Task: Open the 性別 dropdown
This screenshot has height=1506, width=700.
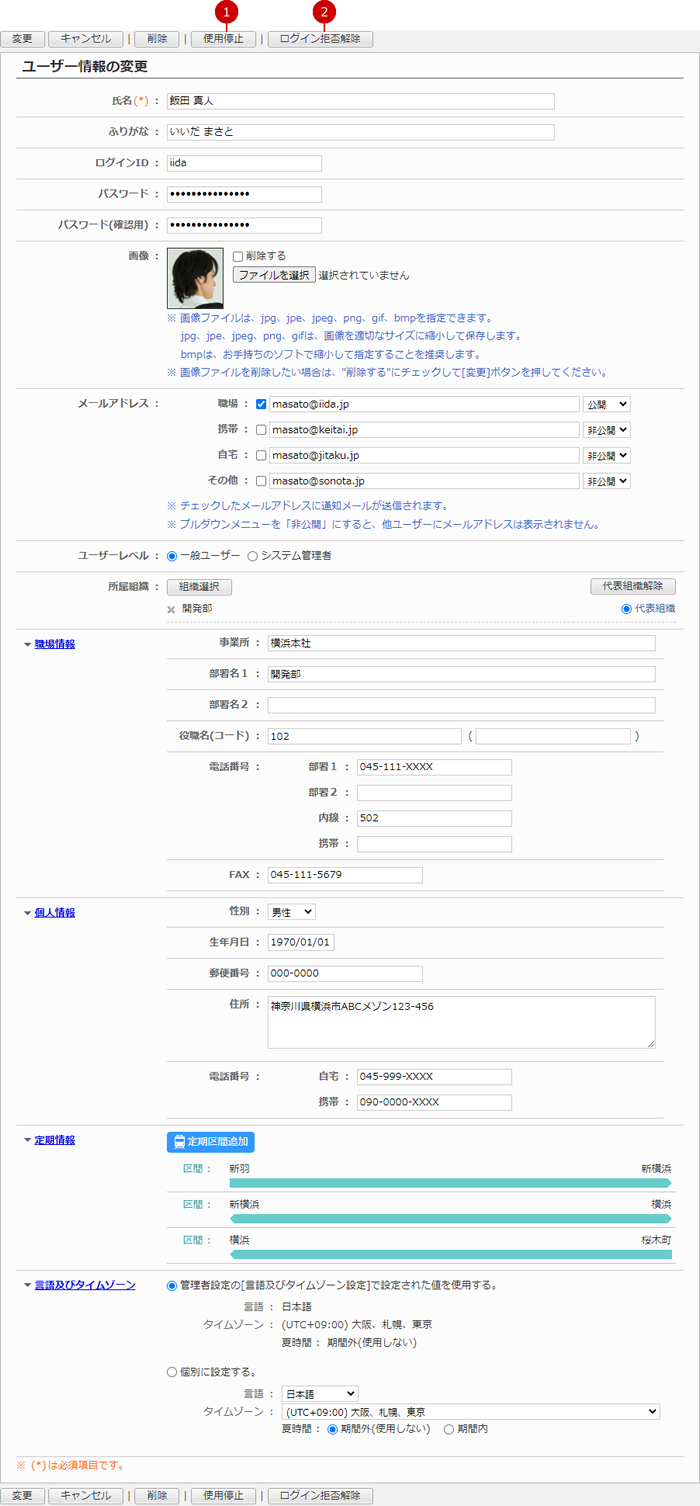Action: [x=291, y=912]
